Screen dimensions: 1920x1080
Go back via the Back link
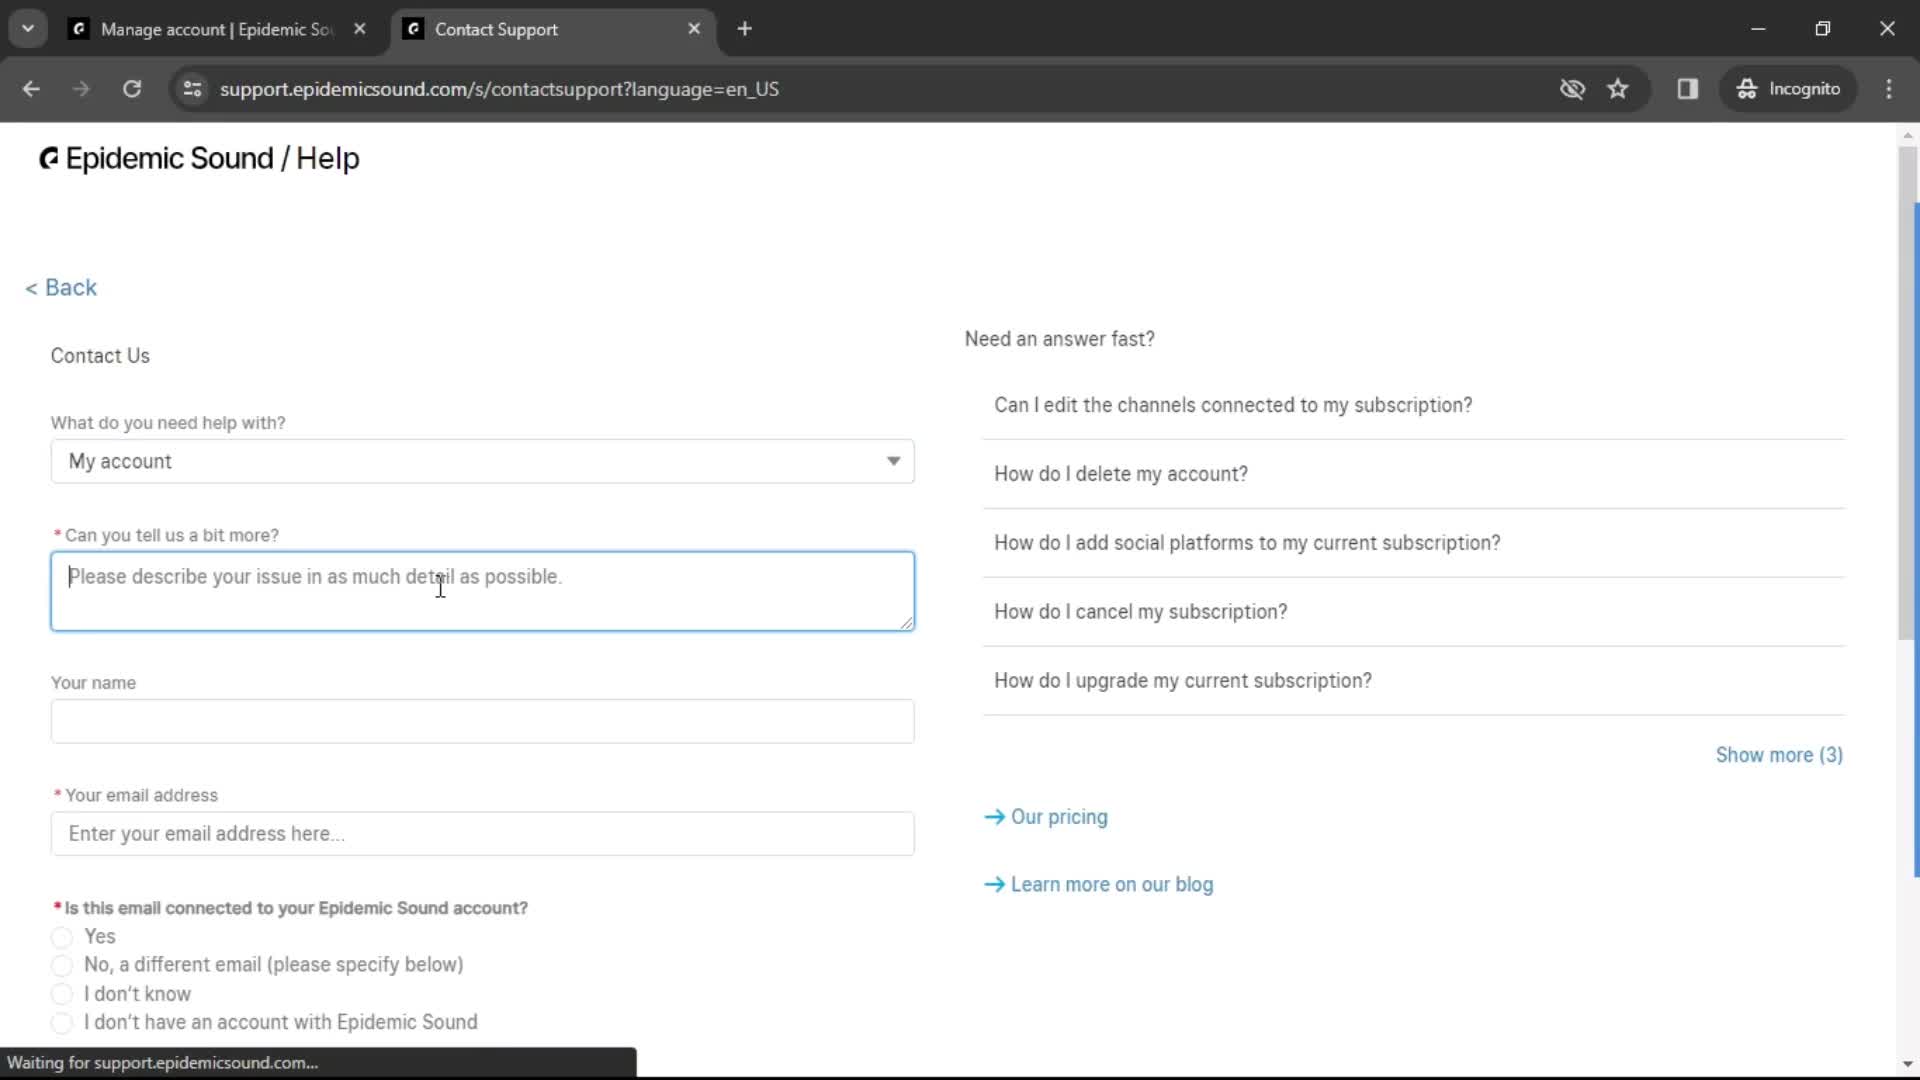pyautogui.click(x=61, y=288)
